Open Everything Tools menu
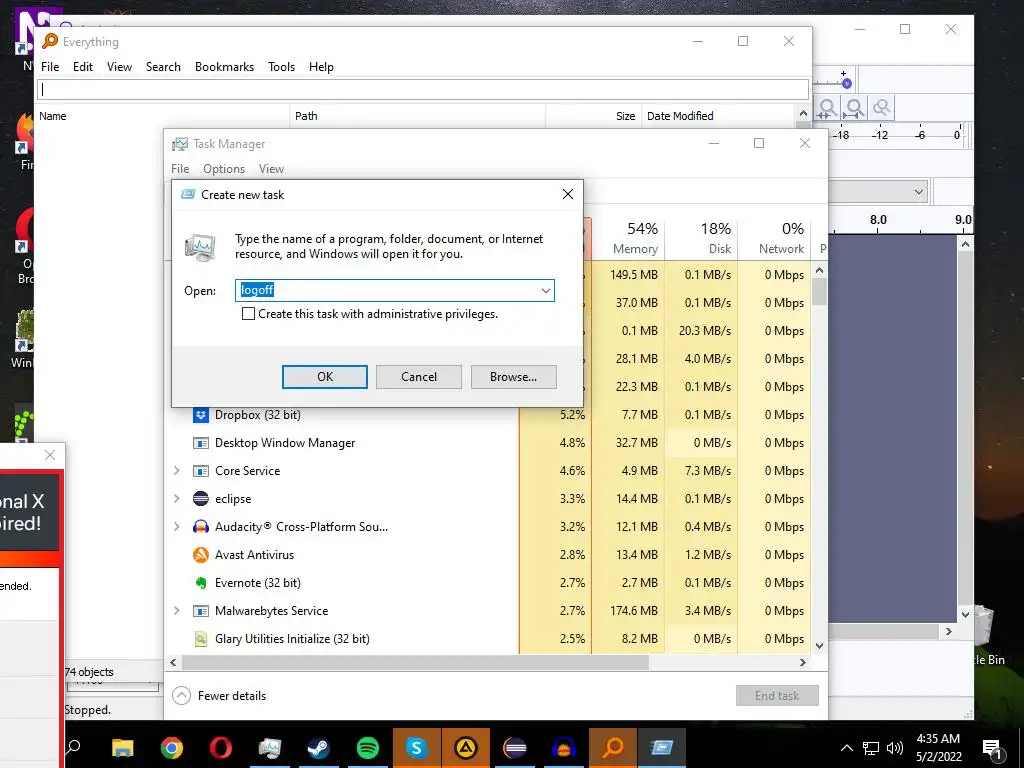The width and height of the screenshot is (1024, 768). [x=281, y=67]
